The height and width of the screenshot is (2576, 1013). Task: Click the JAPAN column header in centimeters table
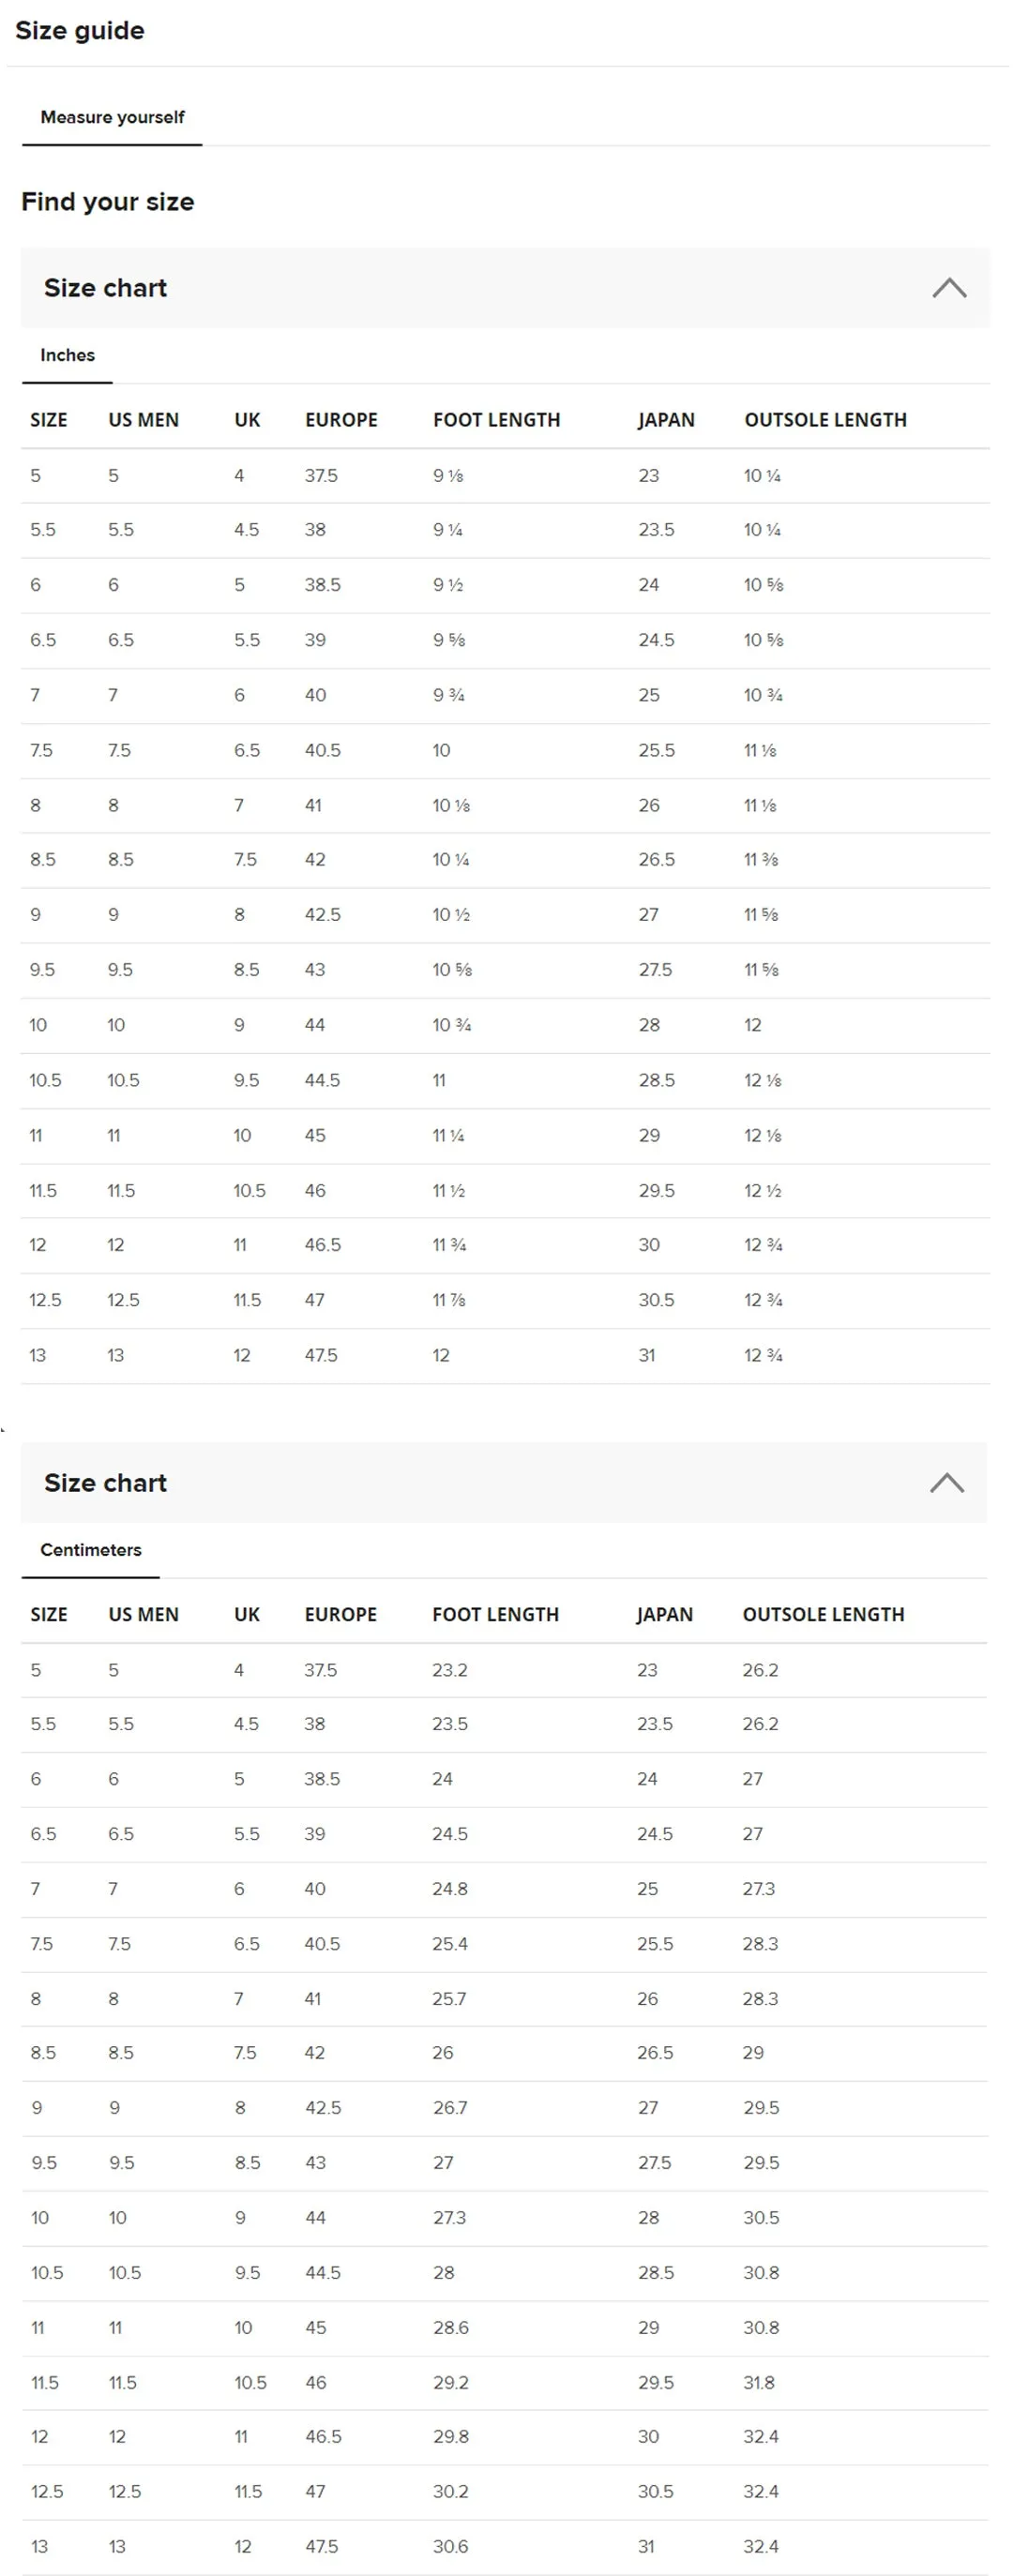(664, 1614)
